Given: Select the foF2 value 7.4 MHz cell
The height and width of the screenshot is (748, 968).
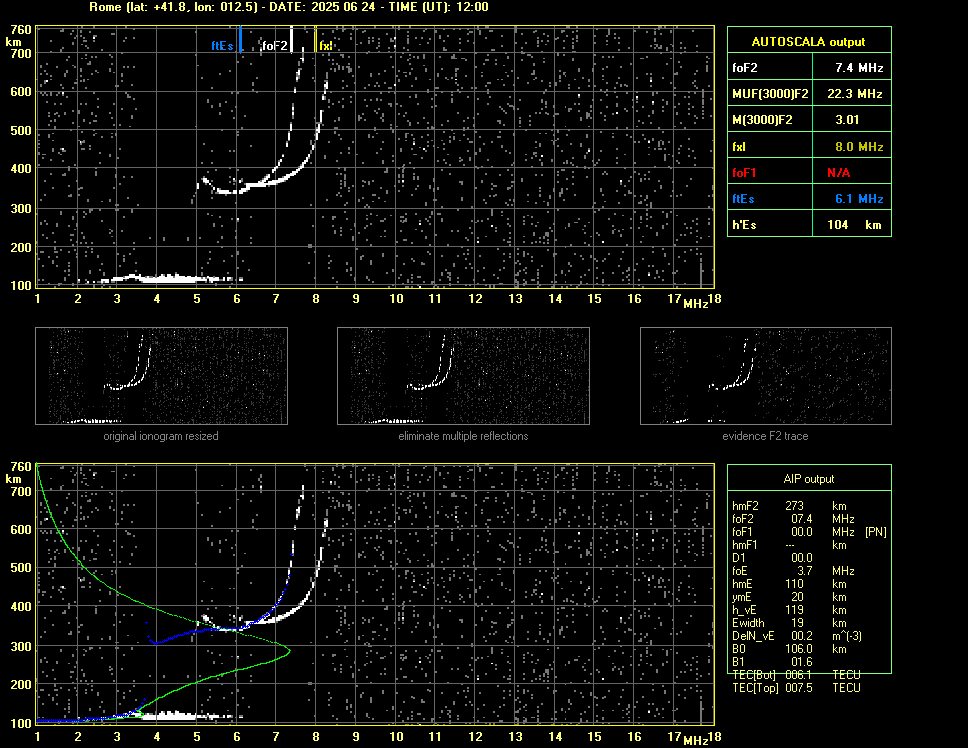Looking at the screenshot, I should pyautogui.click(x=852, y=67).
